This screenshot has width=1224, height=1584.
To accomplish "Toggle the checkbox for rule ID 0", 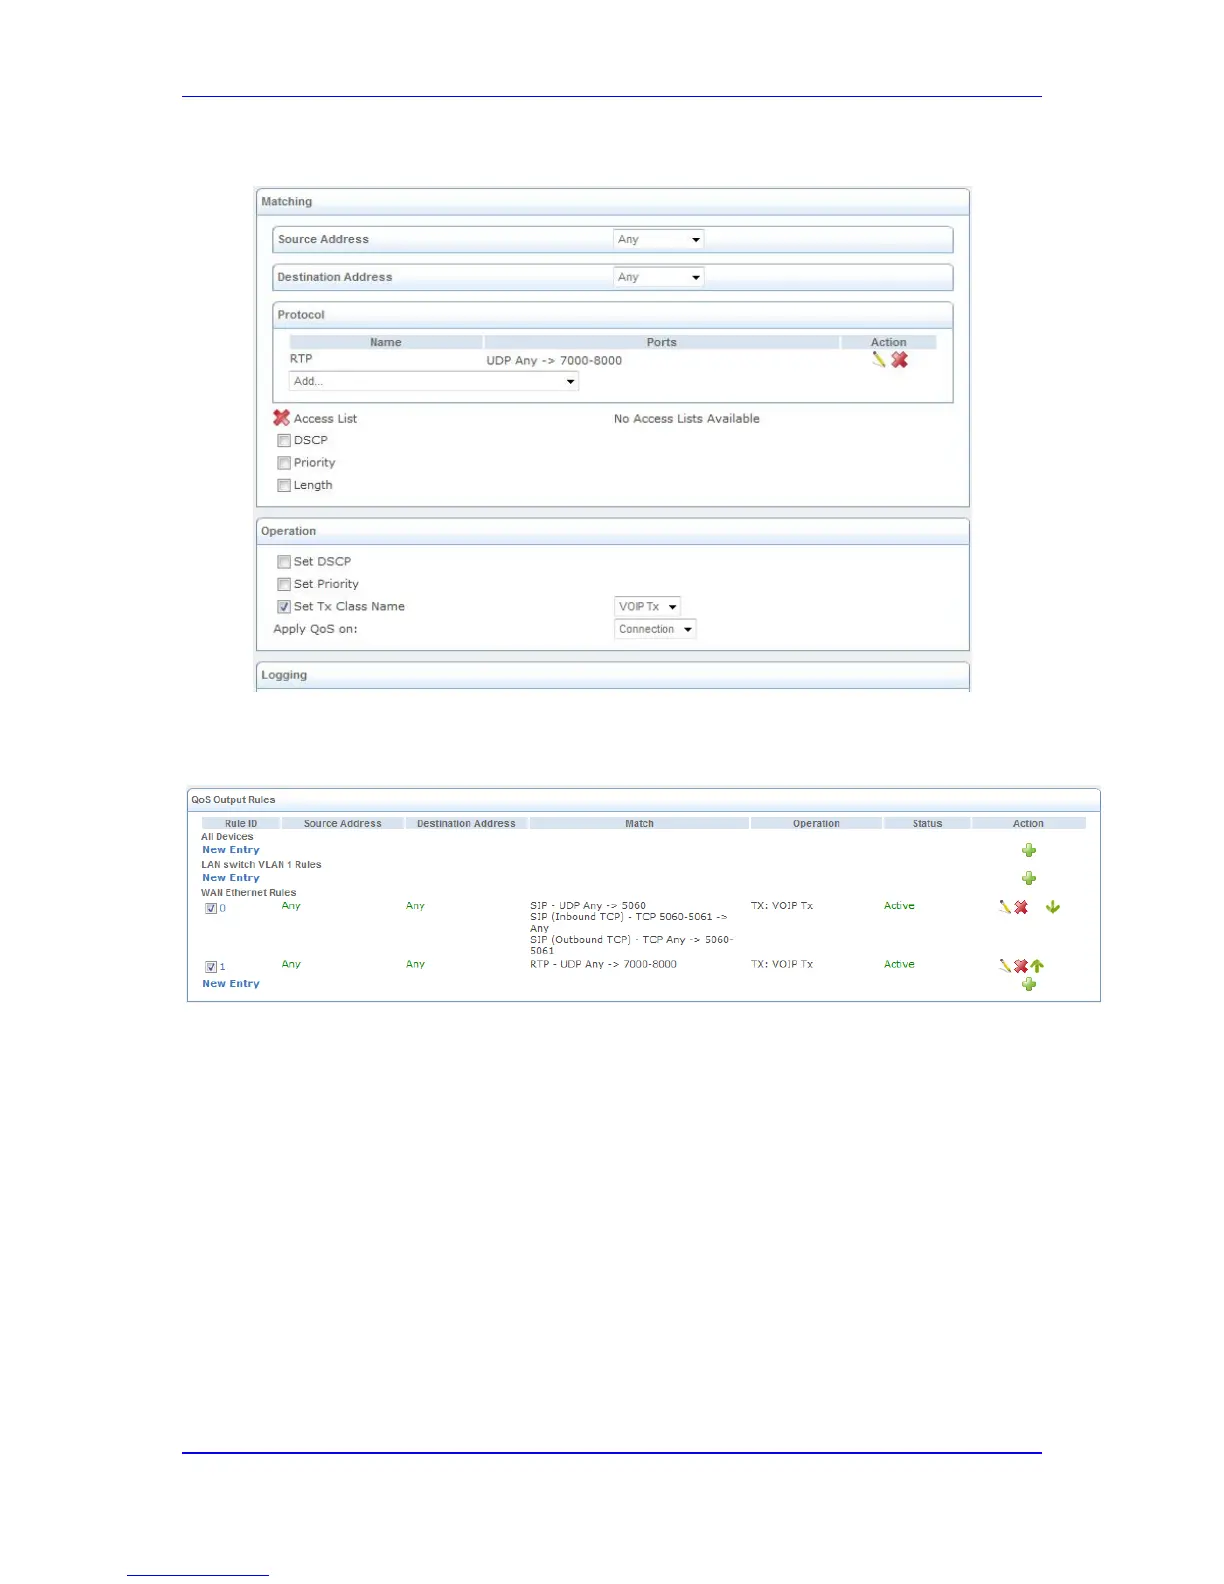I will point(211,908).
